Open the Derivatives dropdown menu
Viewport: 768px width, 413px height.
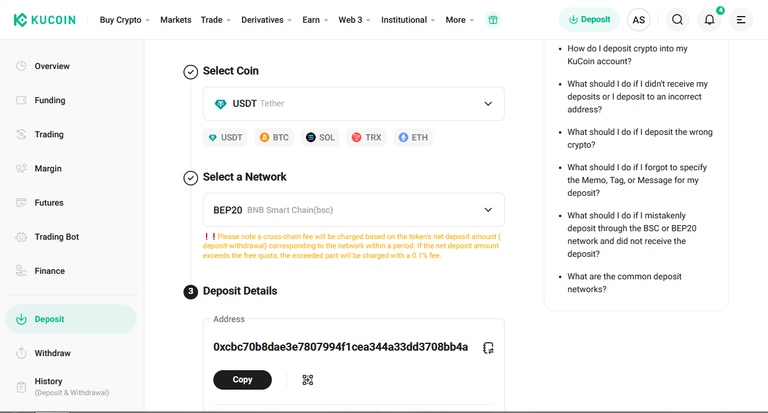(266, 20)
